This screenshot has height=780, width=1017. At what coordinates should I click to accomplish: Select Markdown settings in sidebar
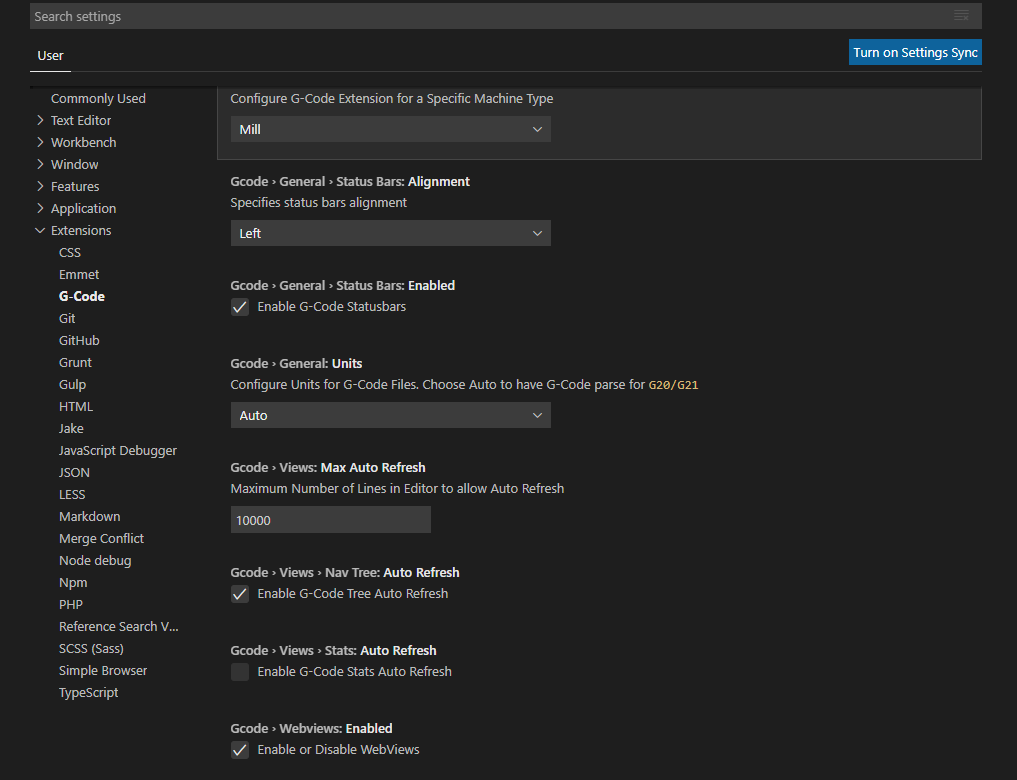tap(89, 516)
